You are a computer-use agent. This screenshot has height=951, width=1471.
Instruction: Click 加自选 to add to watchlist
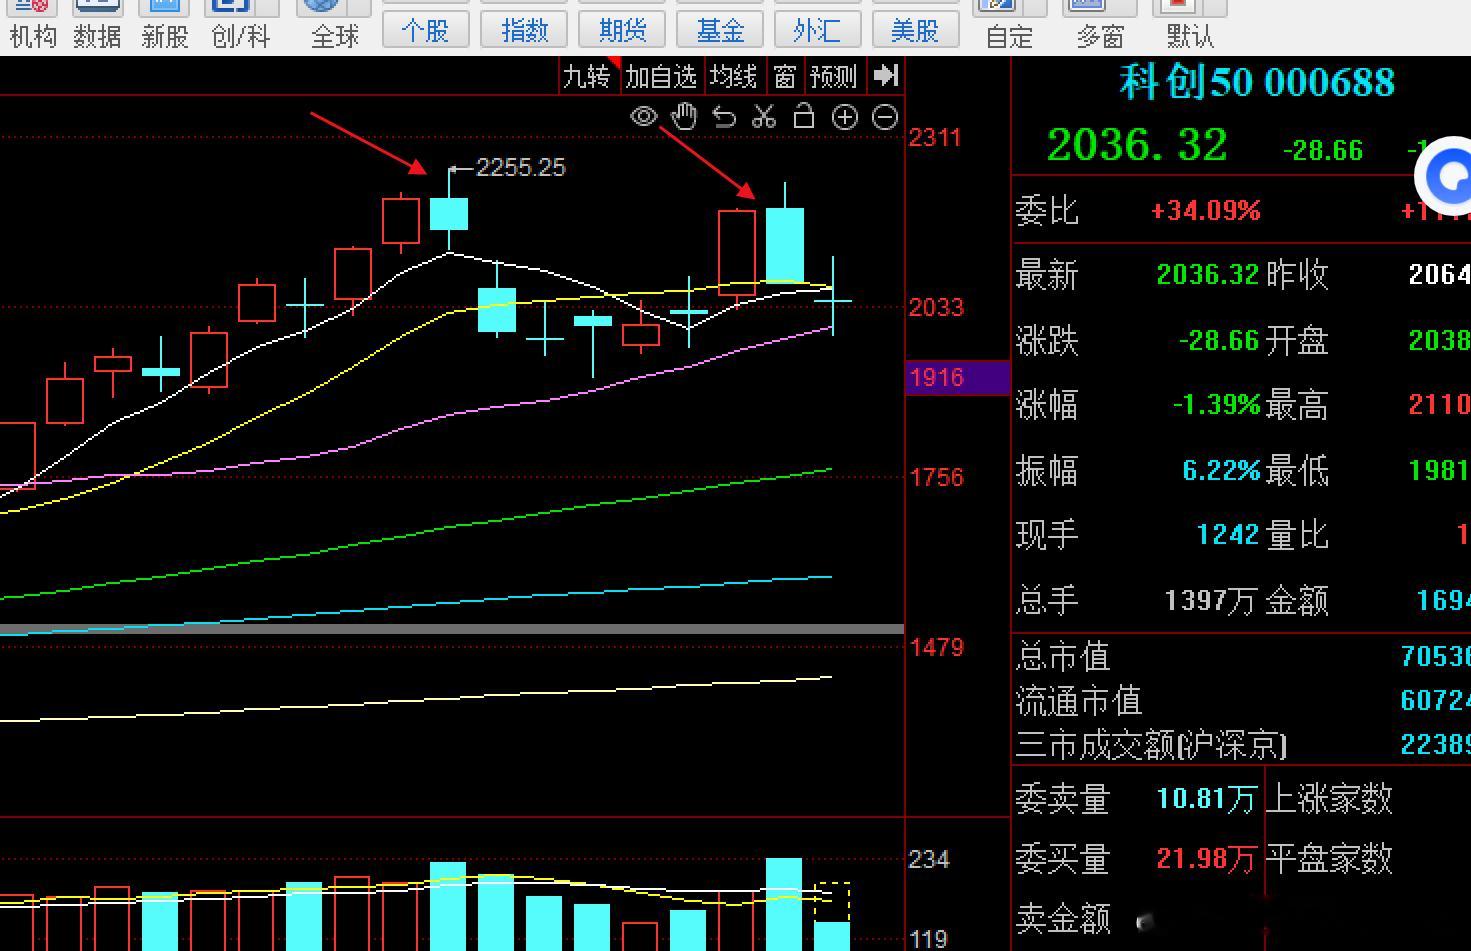[x=661, y=76]
